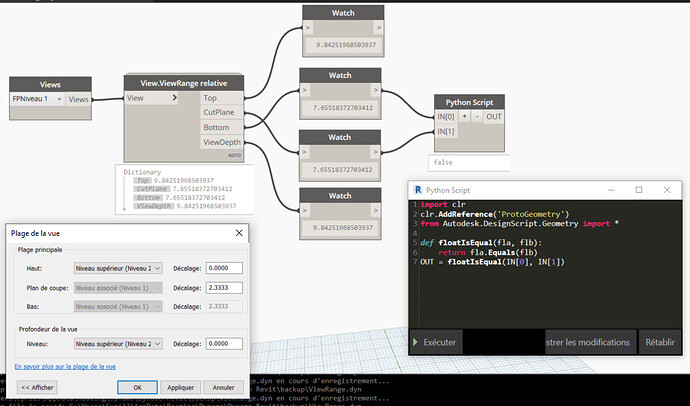Click the View input port of View.ViewRange node
This screenshot has height=406, width=690.
[152, 98]
